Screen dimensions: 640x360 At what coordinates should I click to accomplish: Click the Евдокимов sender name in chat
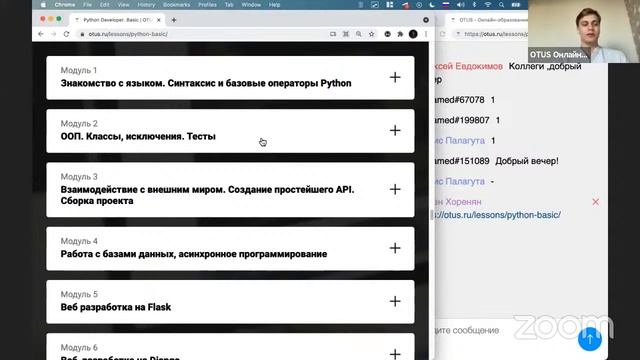coord(469,66)
